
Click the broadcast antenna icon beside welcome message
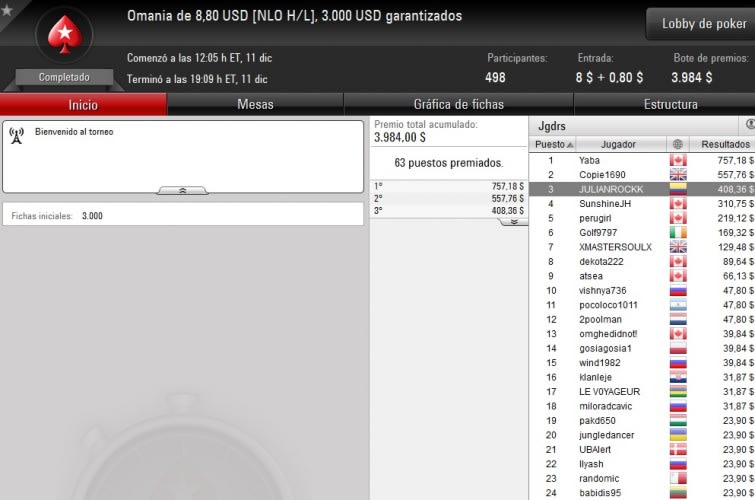(x=17, y=136)
